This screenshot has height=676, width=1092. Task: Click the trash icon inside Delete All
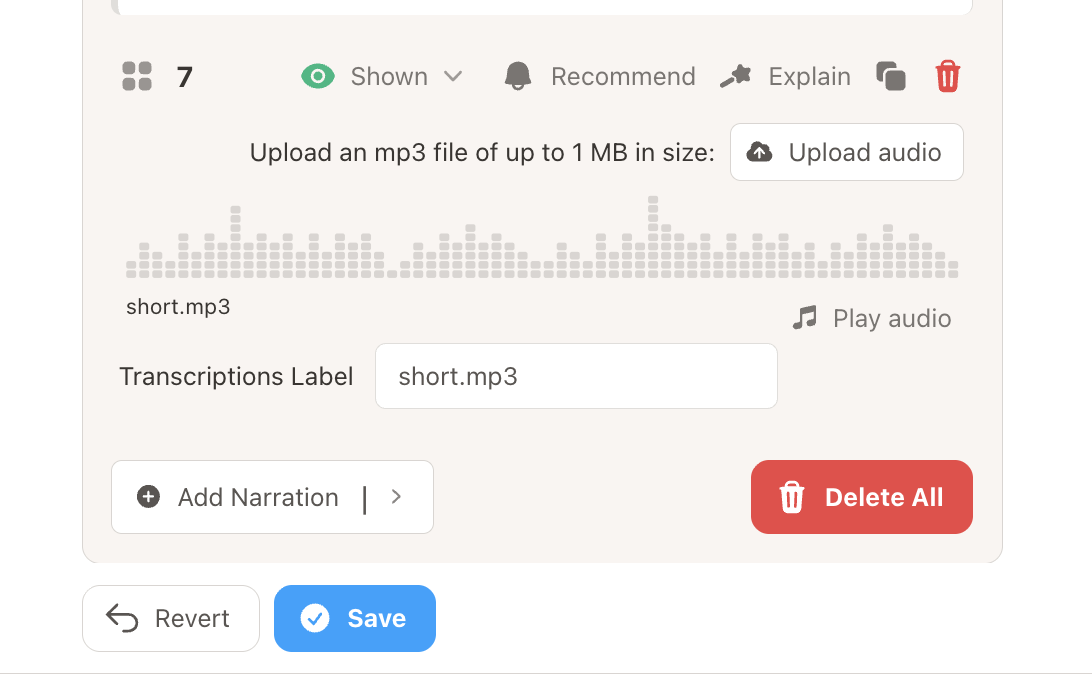click(791, 496)
